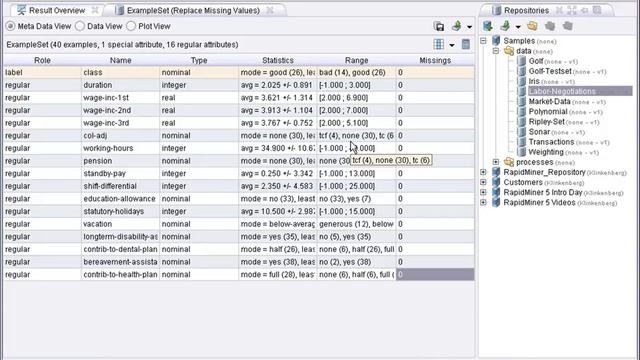Select the Plot View radio button
Viewport: 640px width, 360px height.
[131, 26]
